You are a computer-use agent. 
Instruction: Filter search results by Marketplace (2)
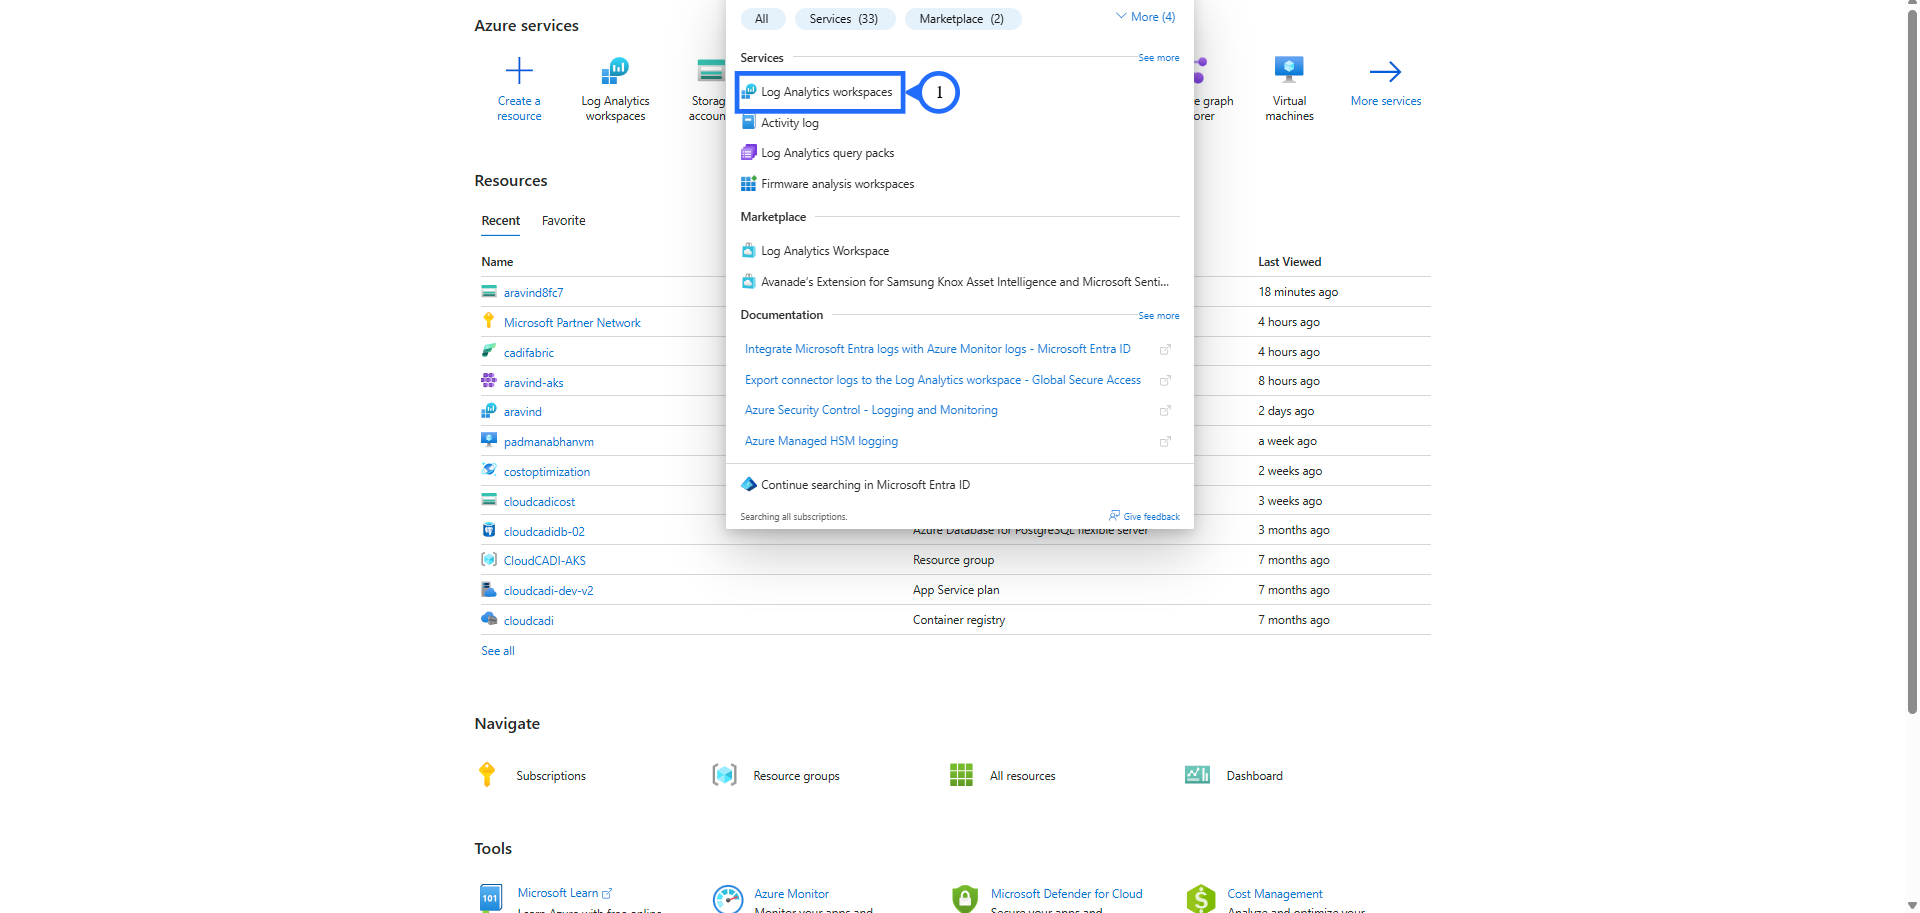[962, 19]
